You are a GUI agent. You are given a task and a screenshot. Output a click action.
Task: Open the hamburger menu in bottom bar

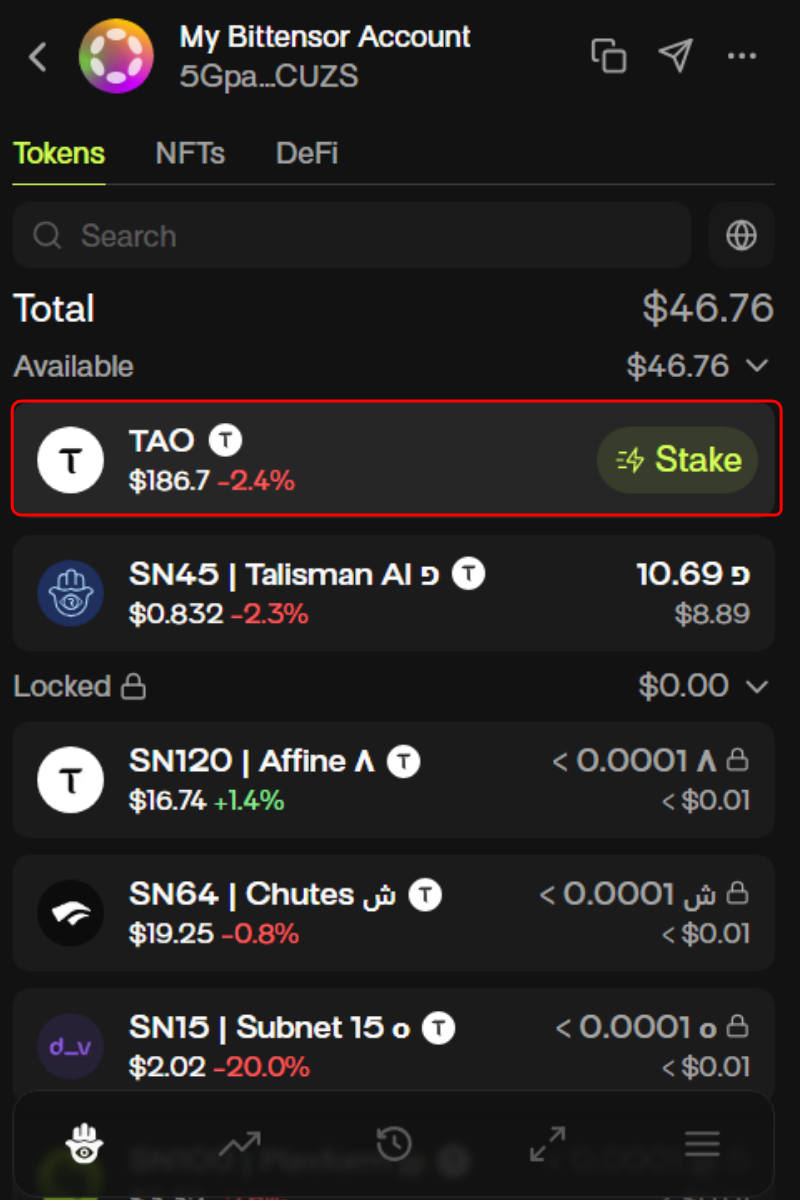click(x=702, y=1144)
